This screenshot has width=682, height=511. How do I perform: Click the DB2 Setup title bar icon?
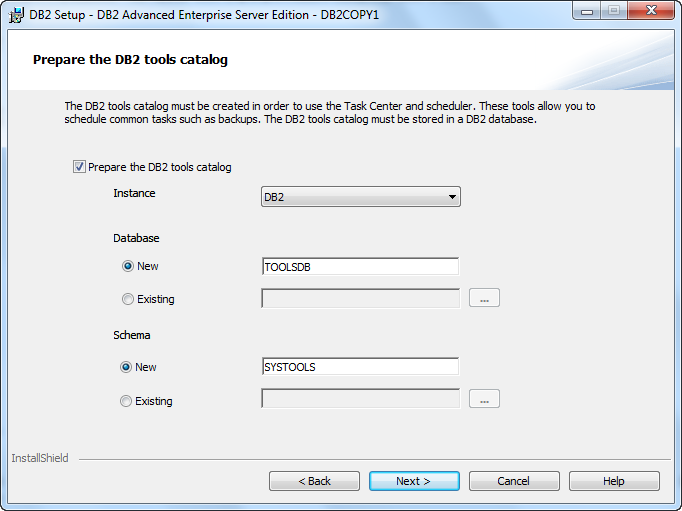17,15
